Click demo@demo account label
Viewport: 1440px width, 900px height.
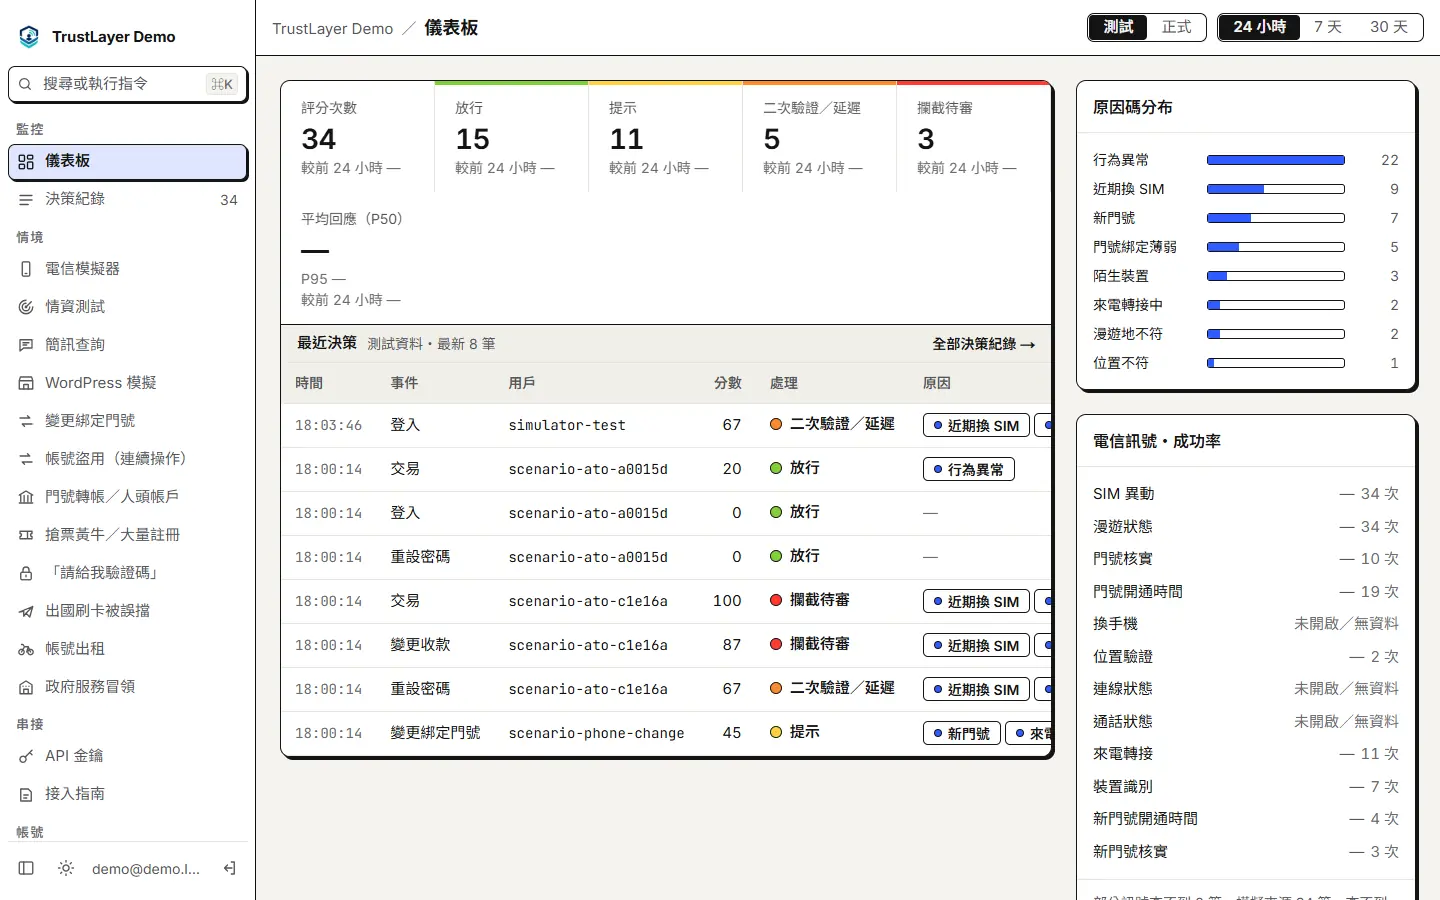pyautogui.click(x=146, y=869)
